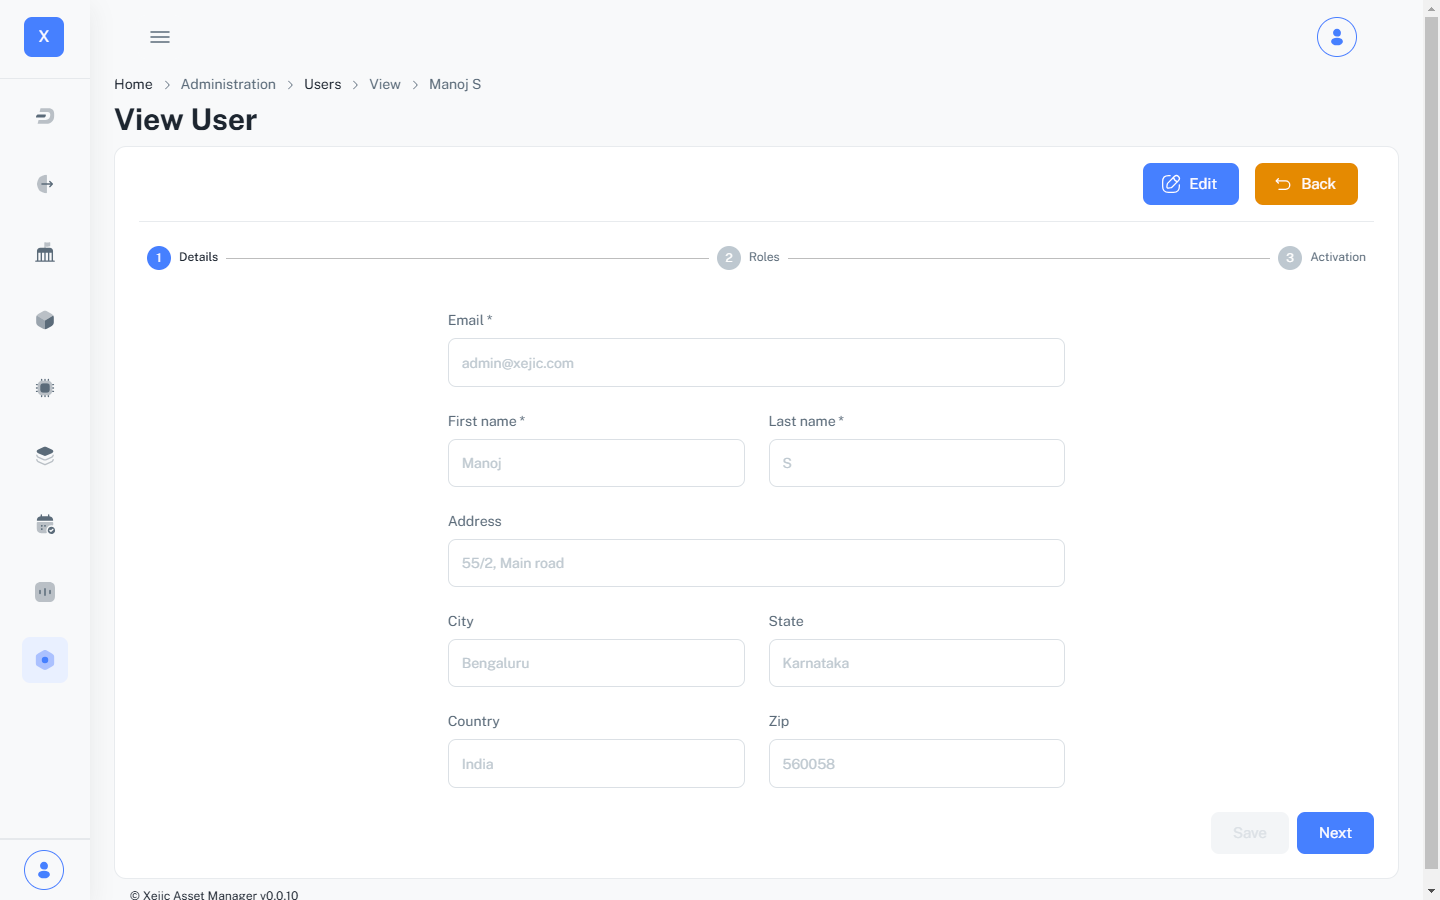Image resolution: width=1440 pixels, height=900 pixels.
Task: Open the stacked layers sidebar icon
Action: point(45,456)
